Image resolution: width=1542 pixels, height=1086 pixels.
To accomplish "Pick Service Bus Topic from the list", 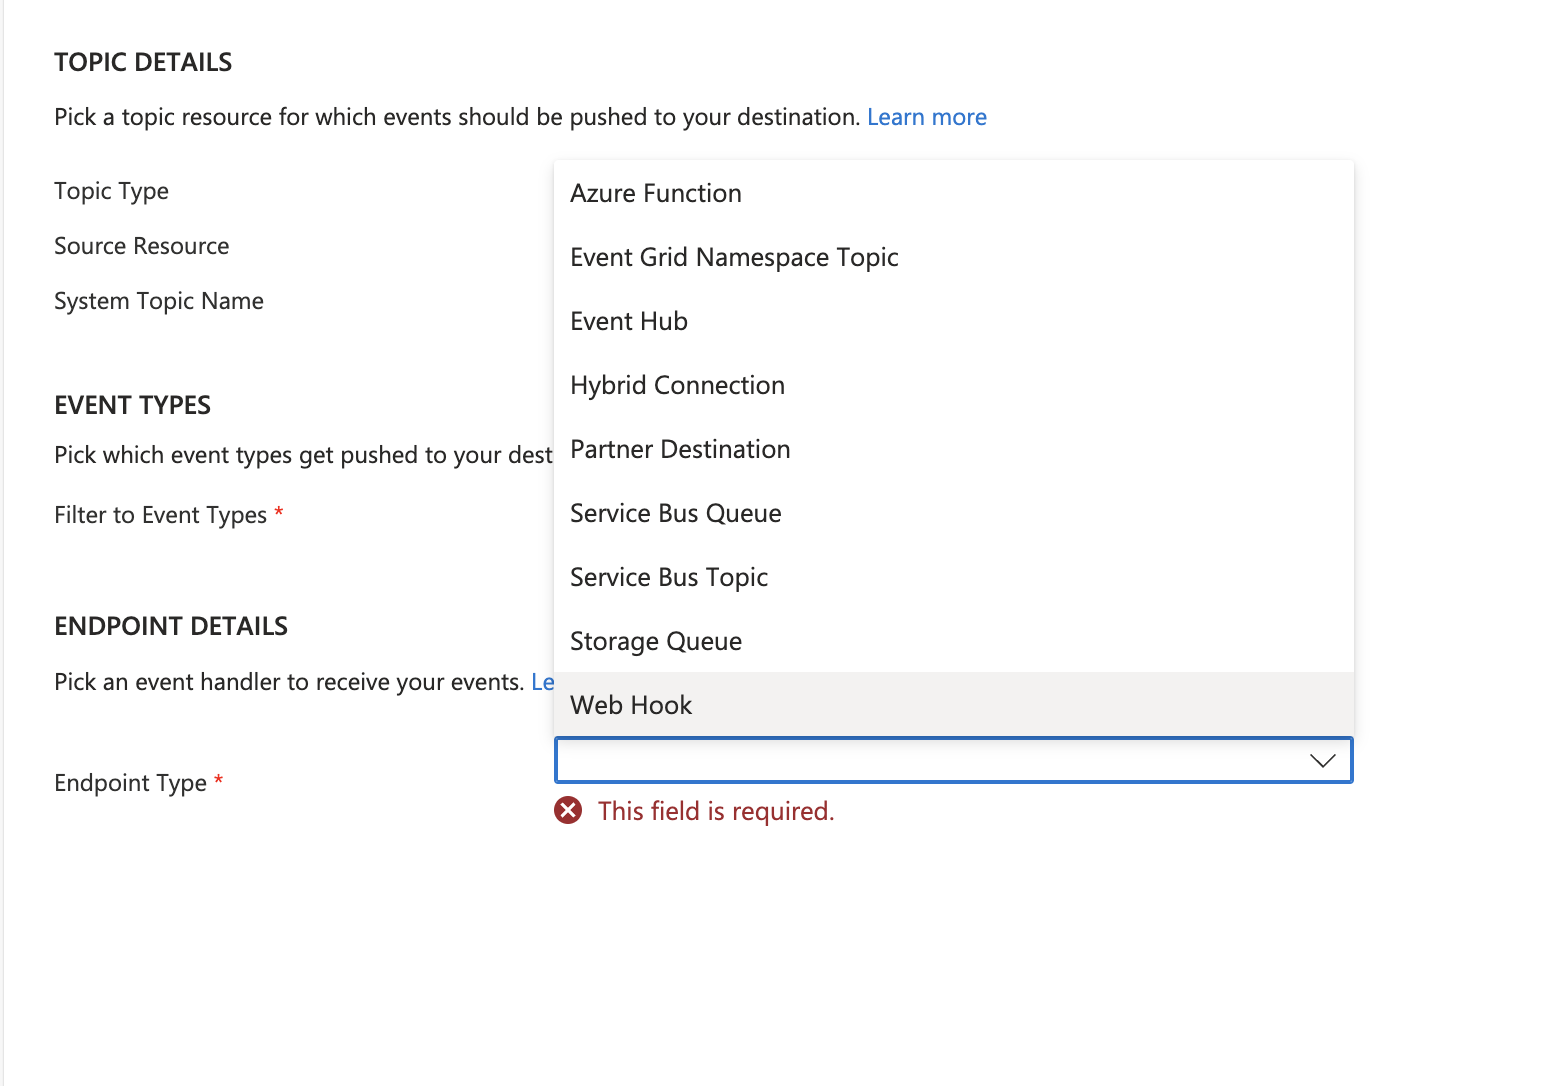I will [669, 577].
